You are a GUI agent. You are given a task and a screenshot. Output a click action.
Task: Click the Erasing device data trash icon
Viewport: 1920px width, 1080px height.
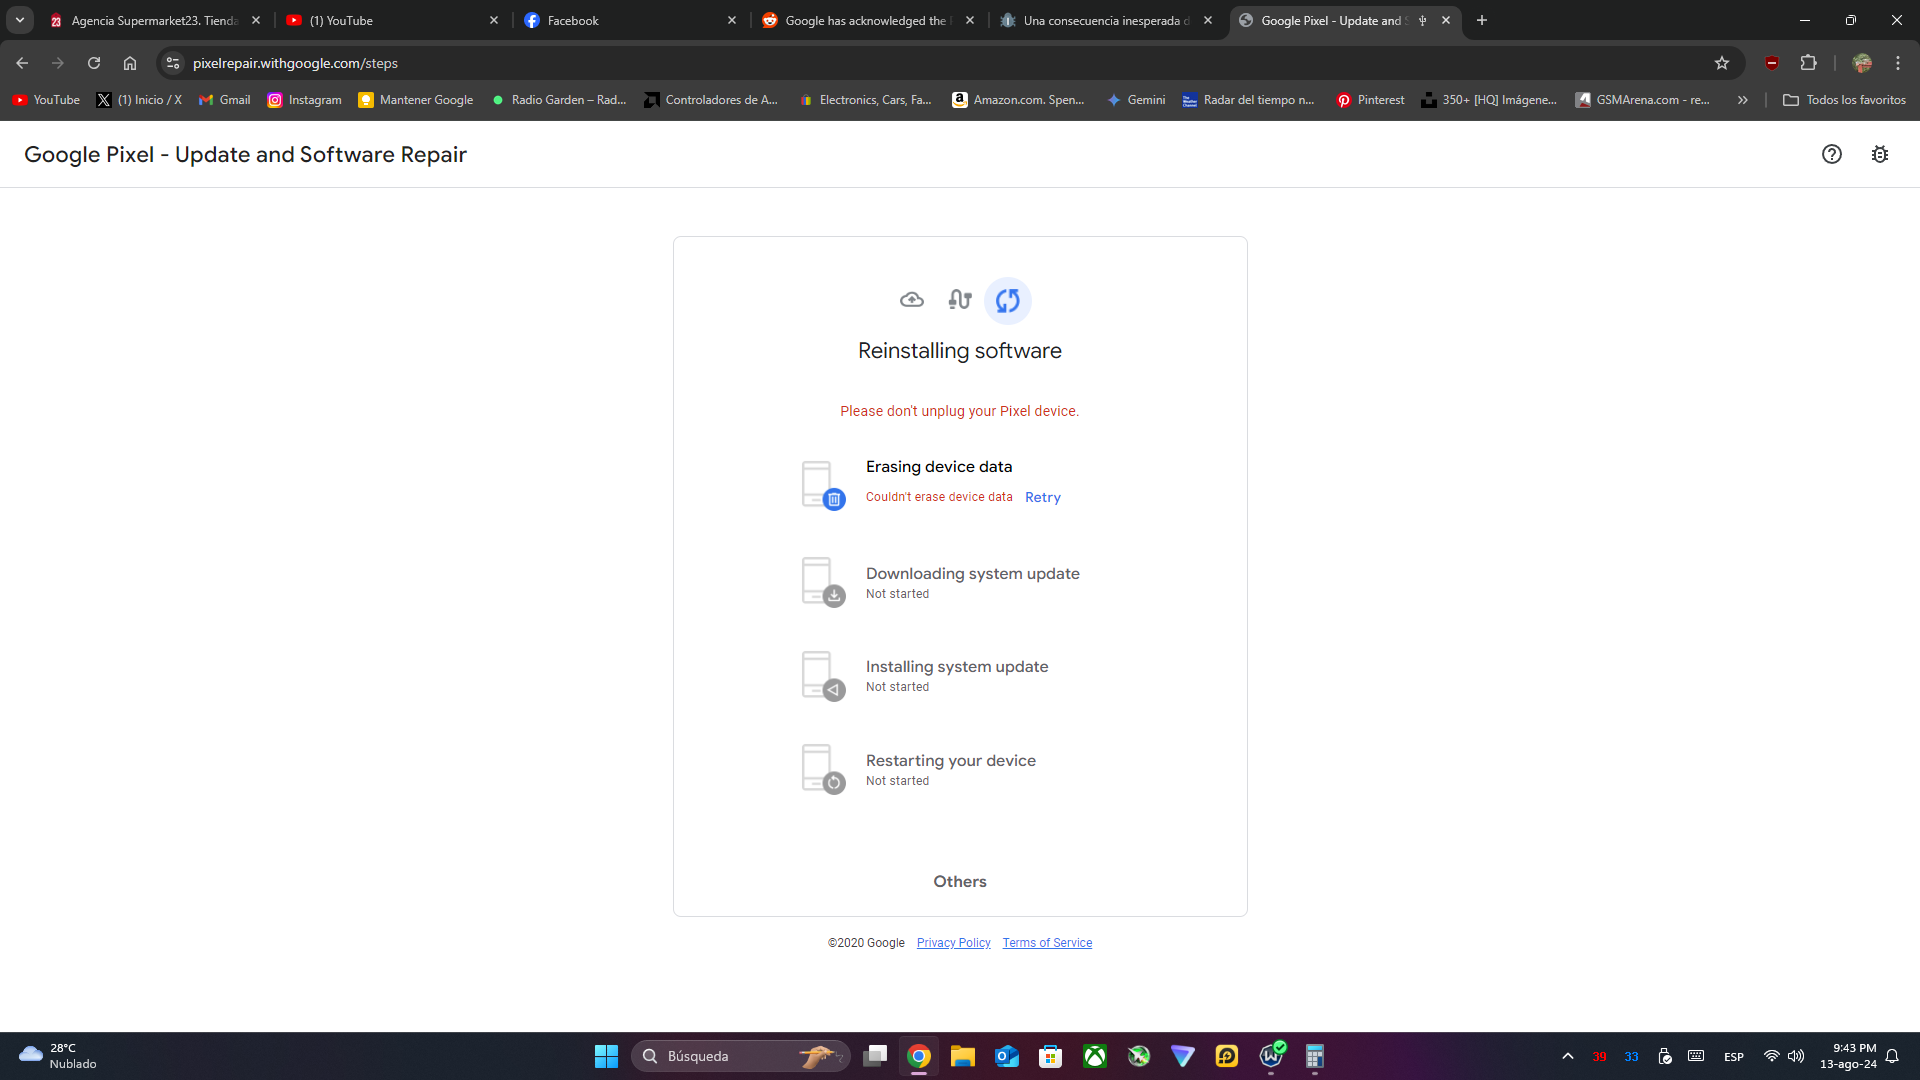coord(833,499)
